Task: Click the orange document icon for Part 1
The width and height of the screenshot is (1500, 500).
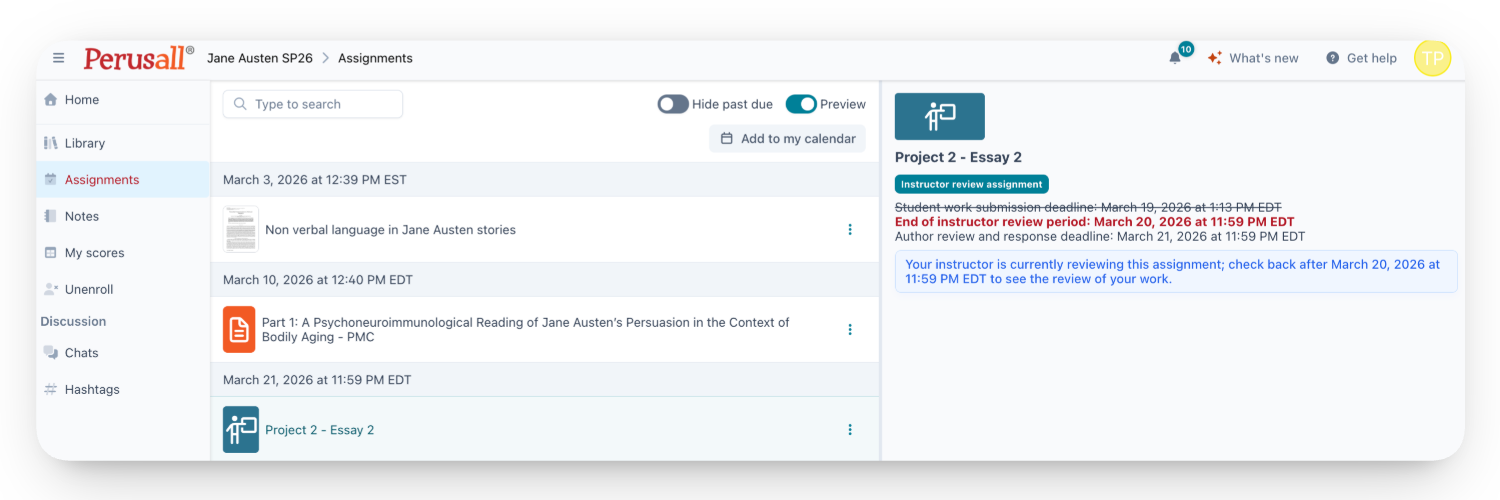Action: [239, 330]
